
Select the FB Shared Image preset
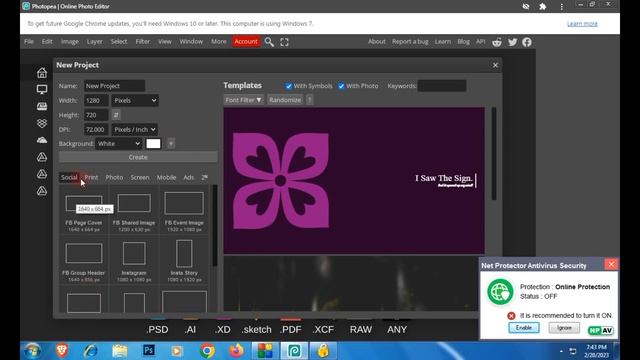[x=134, y=210]
